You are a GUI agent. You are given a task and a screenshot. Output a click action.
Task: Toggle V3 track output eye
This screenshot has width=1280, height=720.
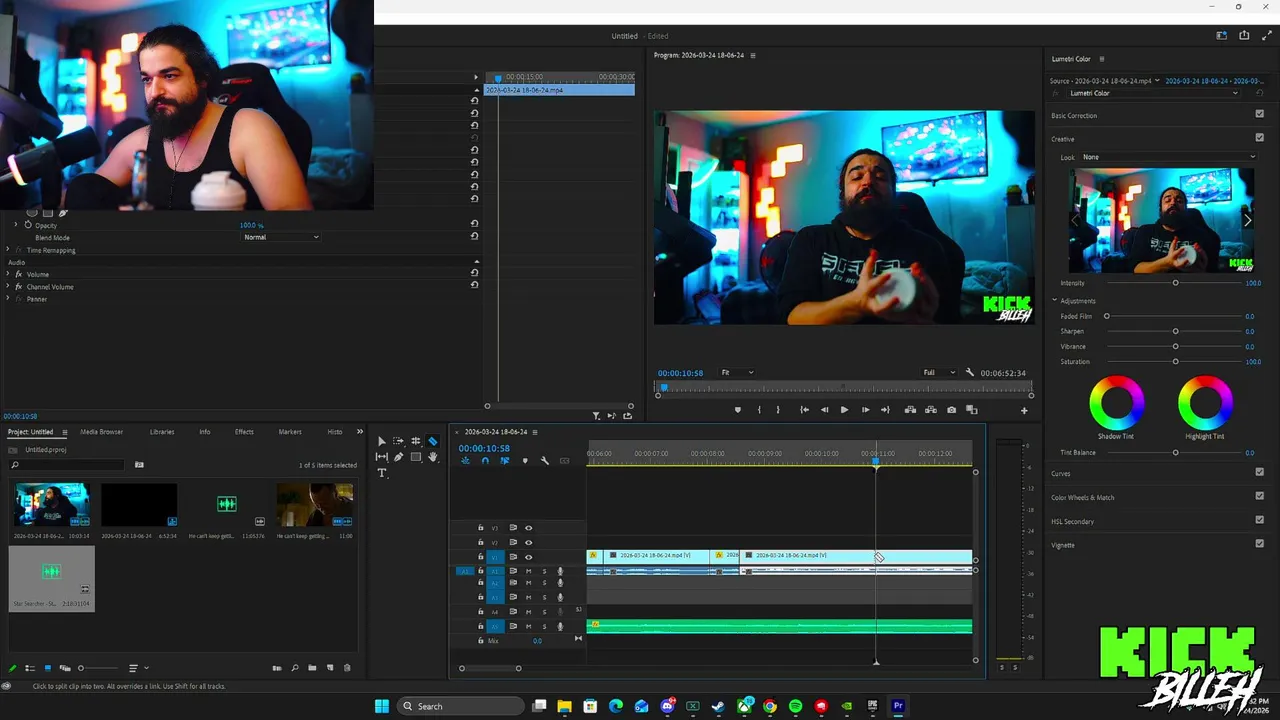(529, 528)
